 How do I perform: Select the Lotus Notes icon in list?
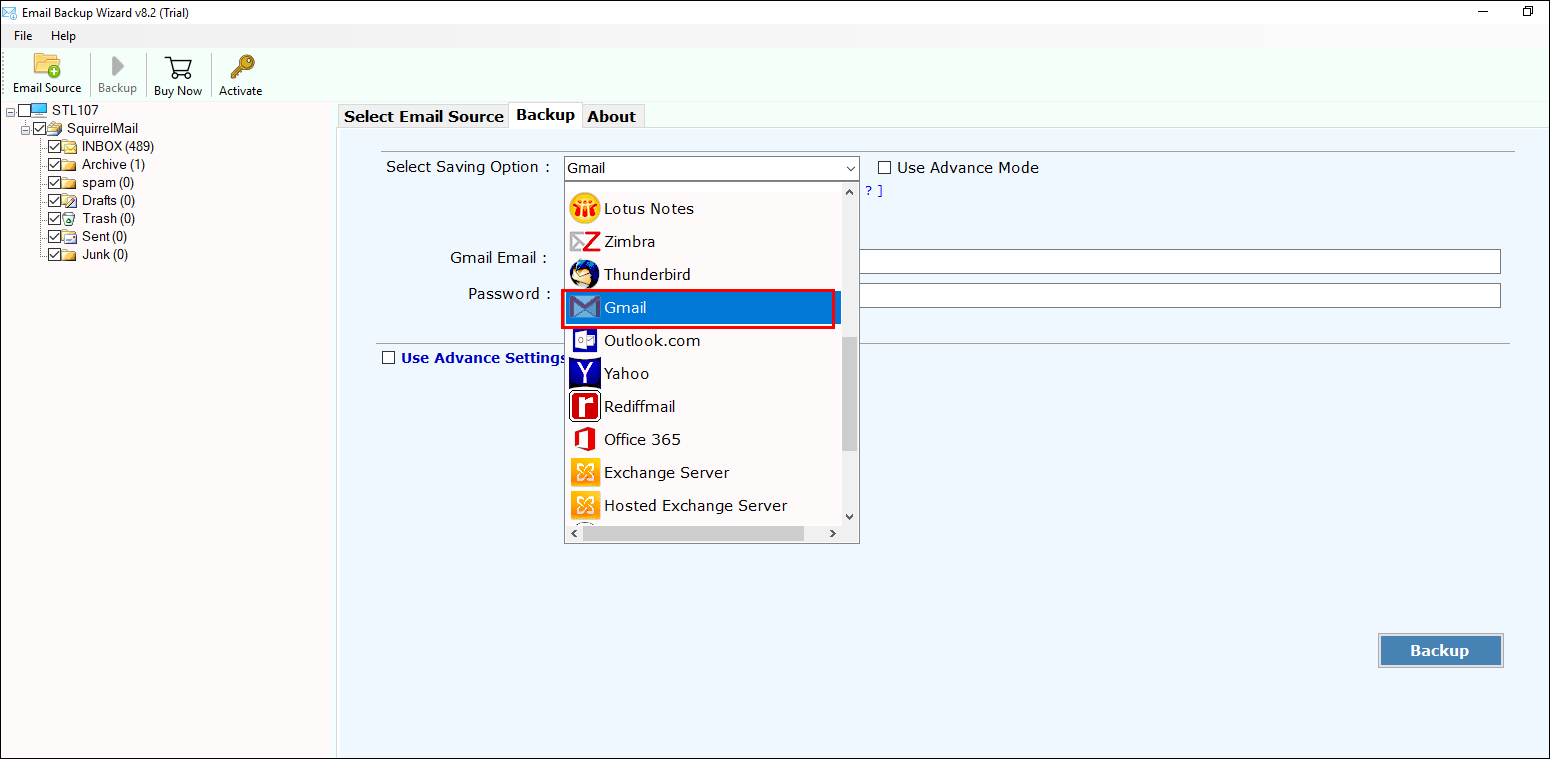pyautogui.click(x=584, y=208)
